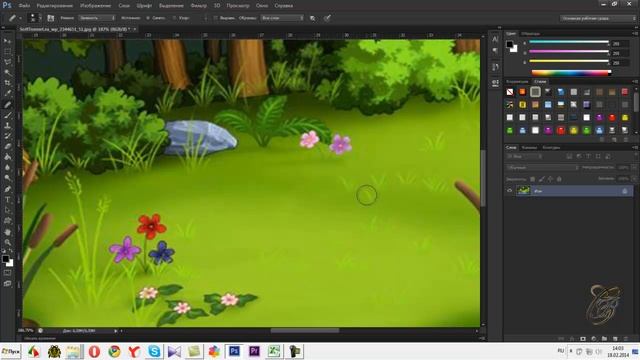The image size is (640, 360).
Task: Open the Режим mode dropdown
Action: [97, 18]
